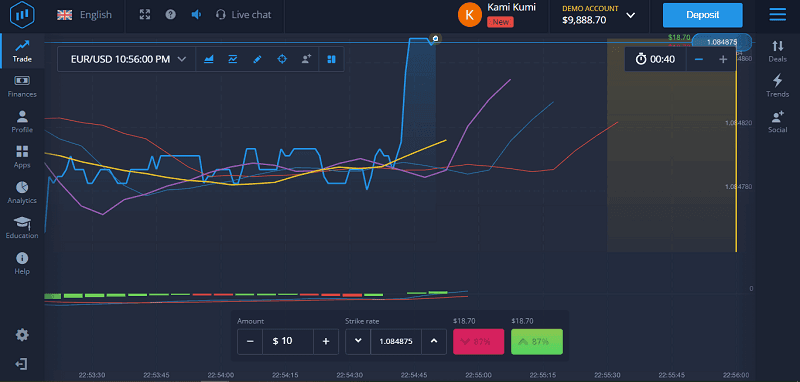Raise the strike rate arrow
Image resolution: width=800 pixels, height=382 pixels.
click(434, 341)
